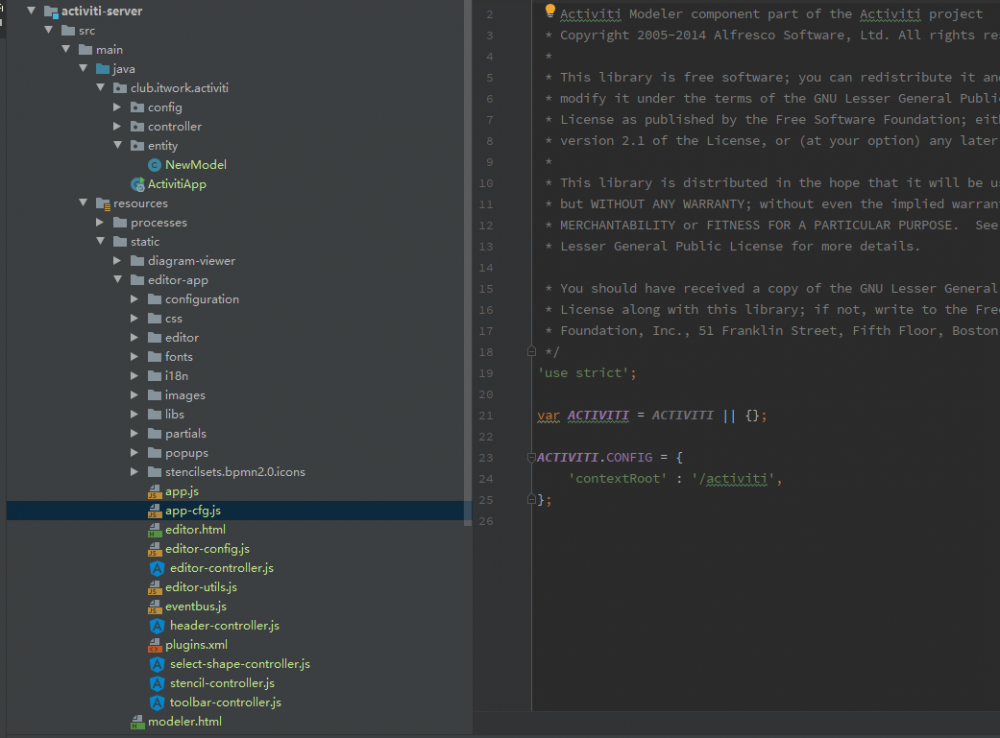Click the intention lightbulb icon in the editor
Viewport: 1000px width, 738px height.
pyautogui.click(x=551, y=10)
